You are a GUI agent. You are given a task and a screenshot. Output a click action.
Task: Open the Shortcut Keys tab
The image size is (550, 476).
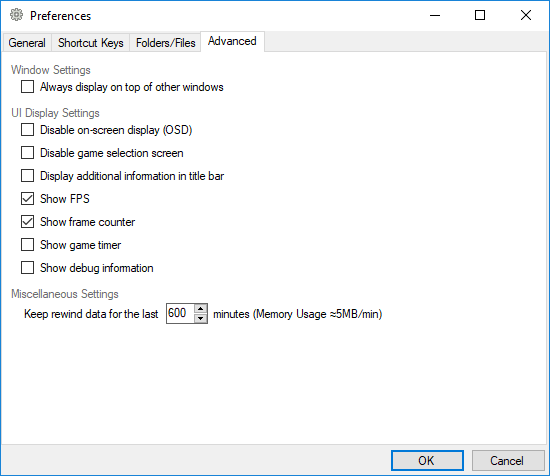point(90,43)
